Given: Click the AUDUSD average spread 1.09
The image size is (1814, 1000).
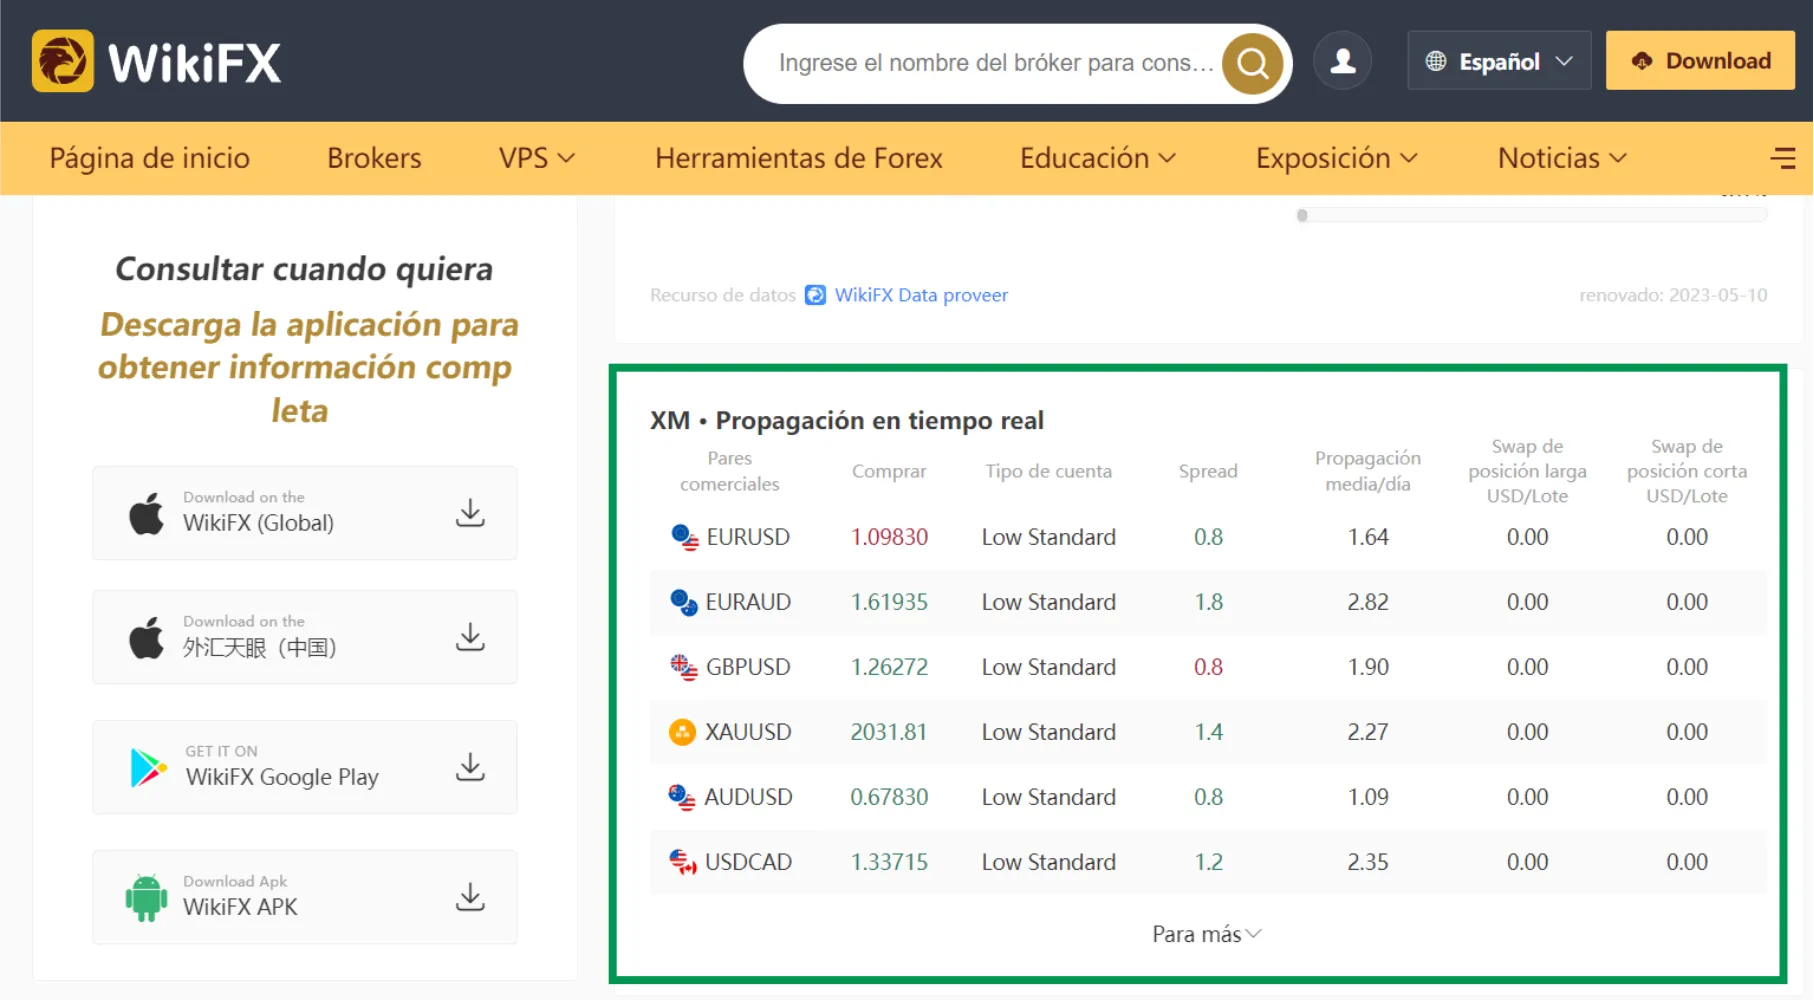Looking at the screenshot, I should [x=1367, y=797].
